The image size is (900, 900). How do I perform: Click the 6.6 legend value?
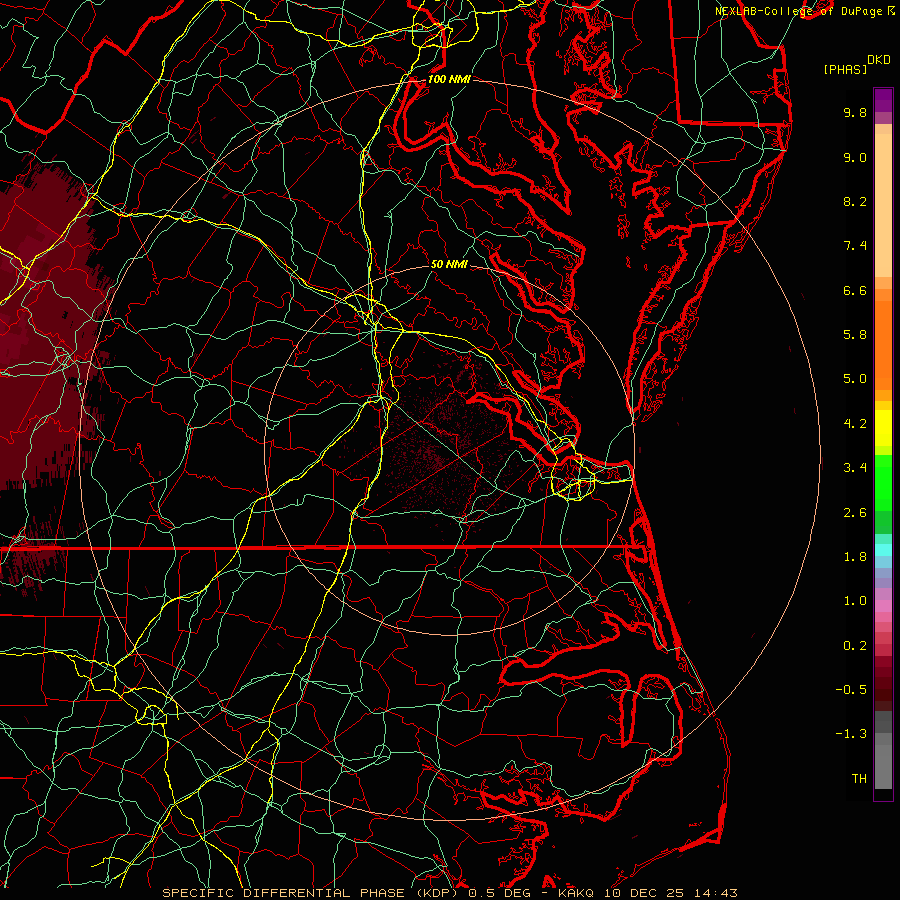pyautogui.click(x=855, y=290)
